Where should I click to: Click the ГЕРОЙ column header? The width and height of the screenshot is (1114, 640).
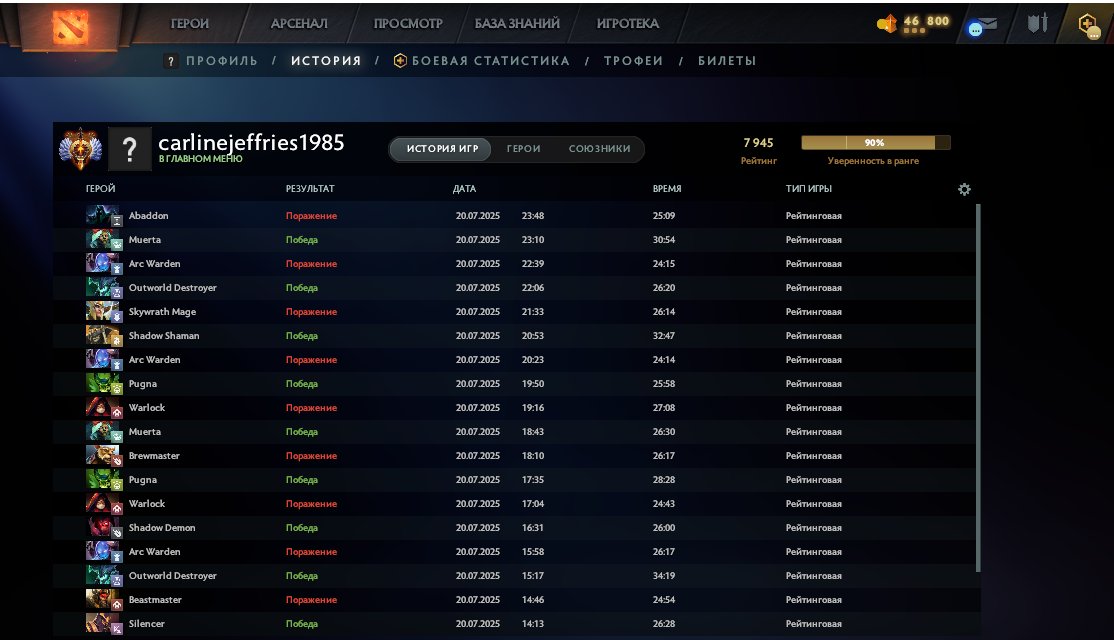[100, 189]
